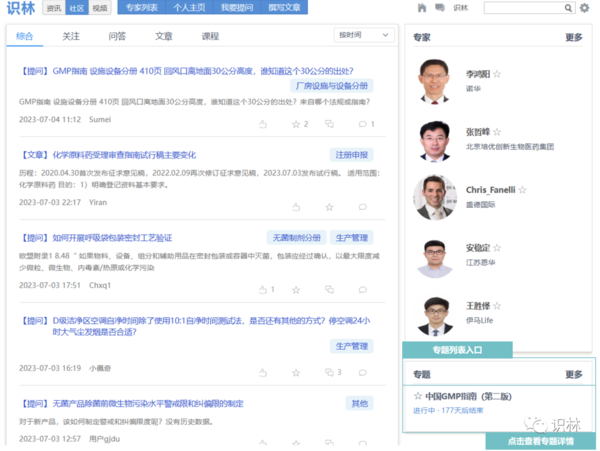Click the search magnifier icon

pos(568,8)
